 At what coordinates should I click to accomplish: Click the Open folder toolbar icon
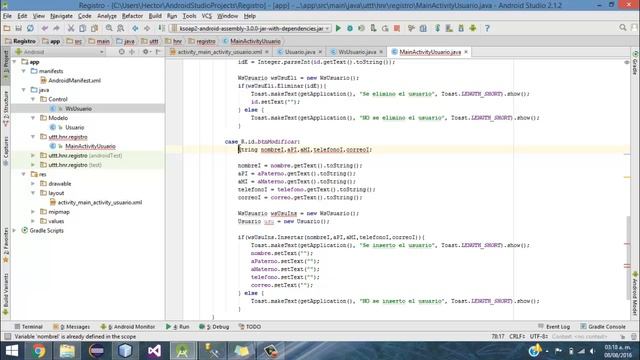pos(7,28)
